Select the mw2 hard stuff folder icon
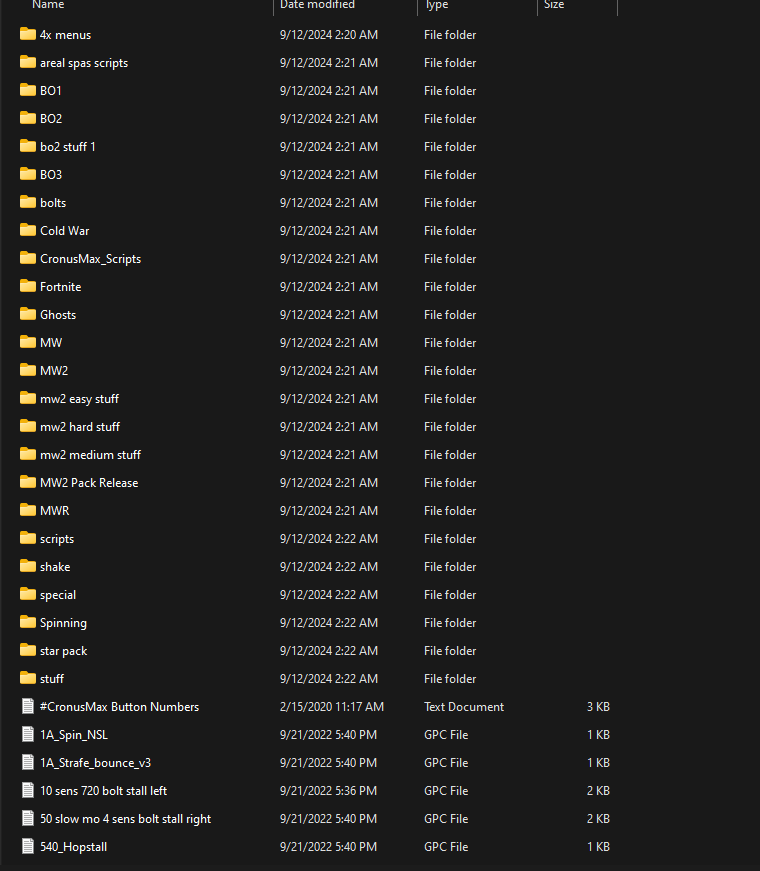This screenshot has width=760, height=871. point(28,426)
